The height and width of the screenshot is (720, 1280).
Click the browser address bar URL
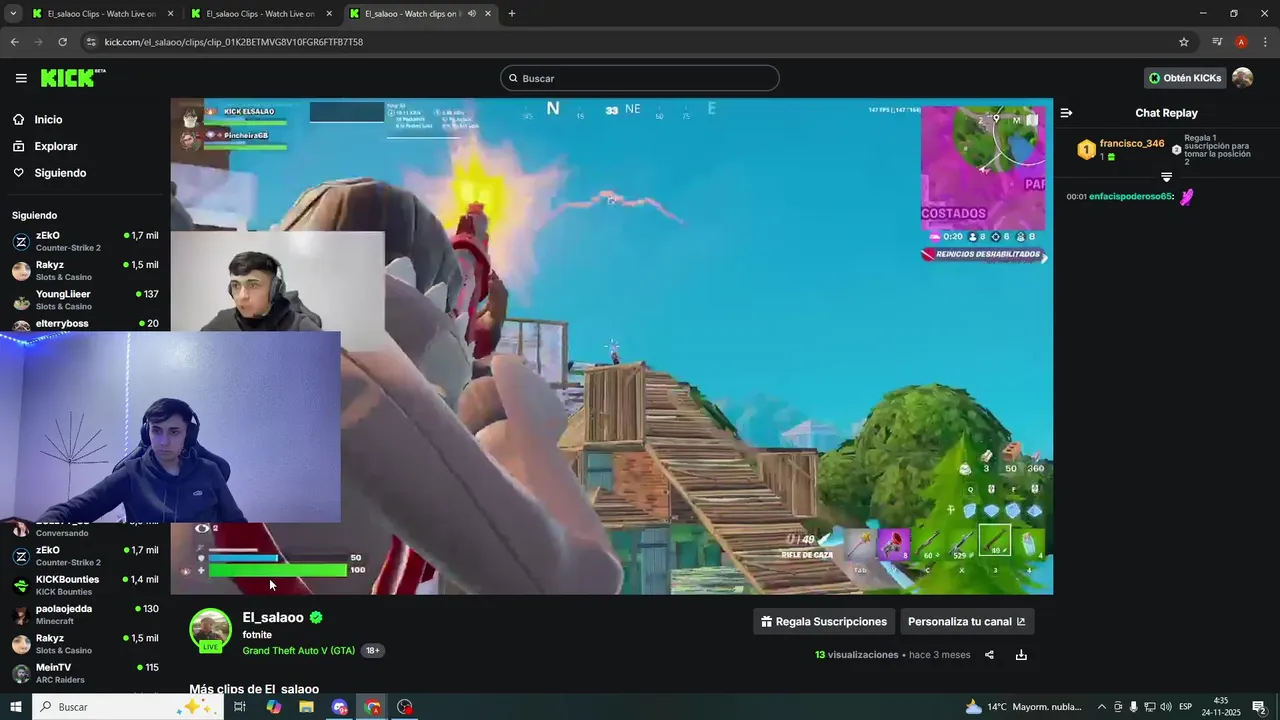tap(233, 42)
